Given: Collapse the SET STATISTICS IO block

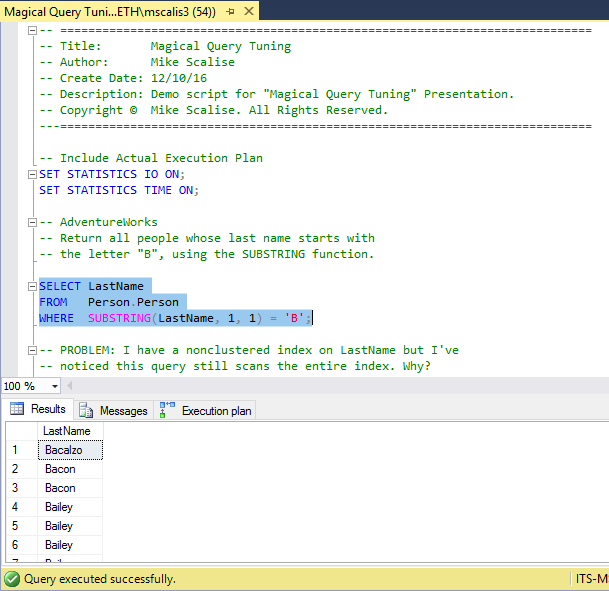Looking at the screenshot, I should 33,174.
